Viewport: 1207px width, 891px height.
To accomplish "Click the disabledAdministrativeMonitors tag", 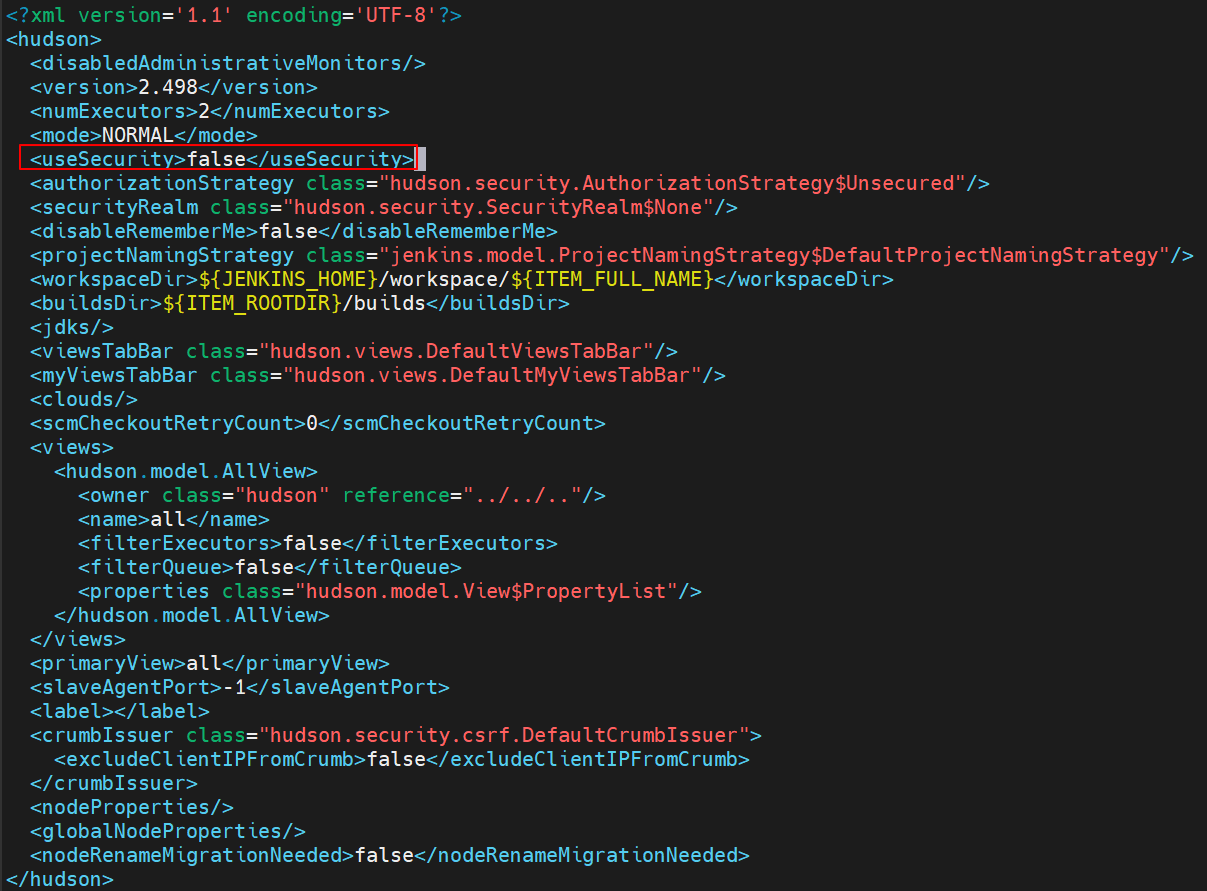I will click(228, 63).
